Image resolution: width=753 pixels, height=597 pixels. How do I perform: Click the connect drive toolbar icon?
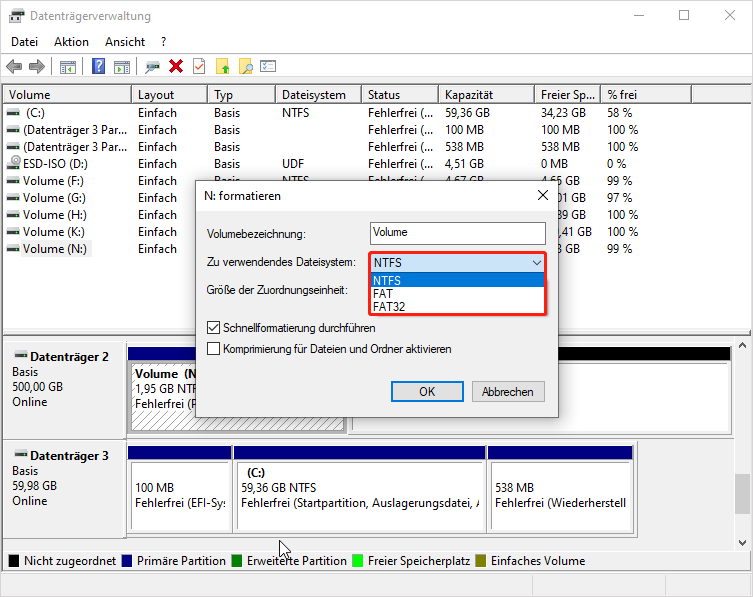152,67
